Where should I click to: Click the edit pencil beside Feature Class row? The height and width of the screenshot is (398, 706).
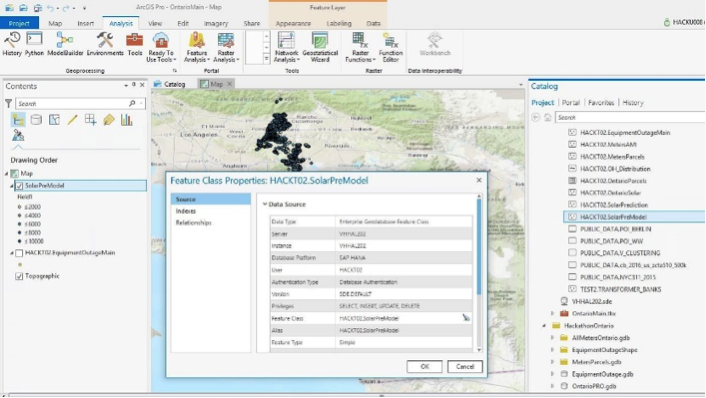pos(466,318)
